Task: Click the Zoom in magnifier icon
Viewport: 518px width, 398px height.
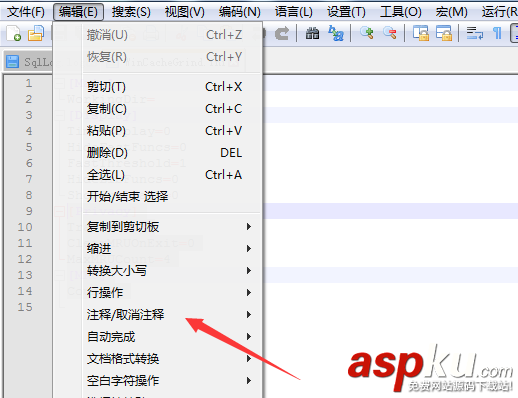Action: (x=367, y=33)
